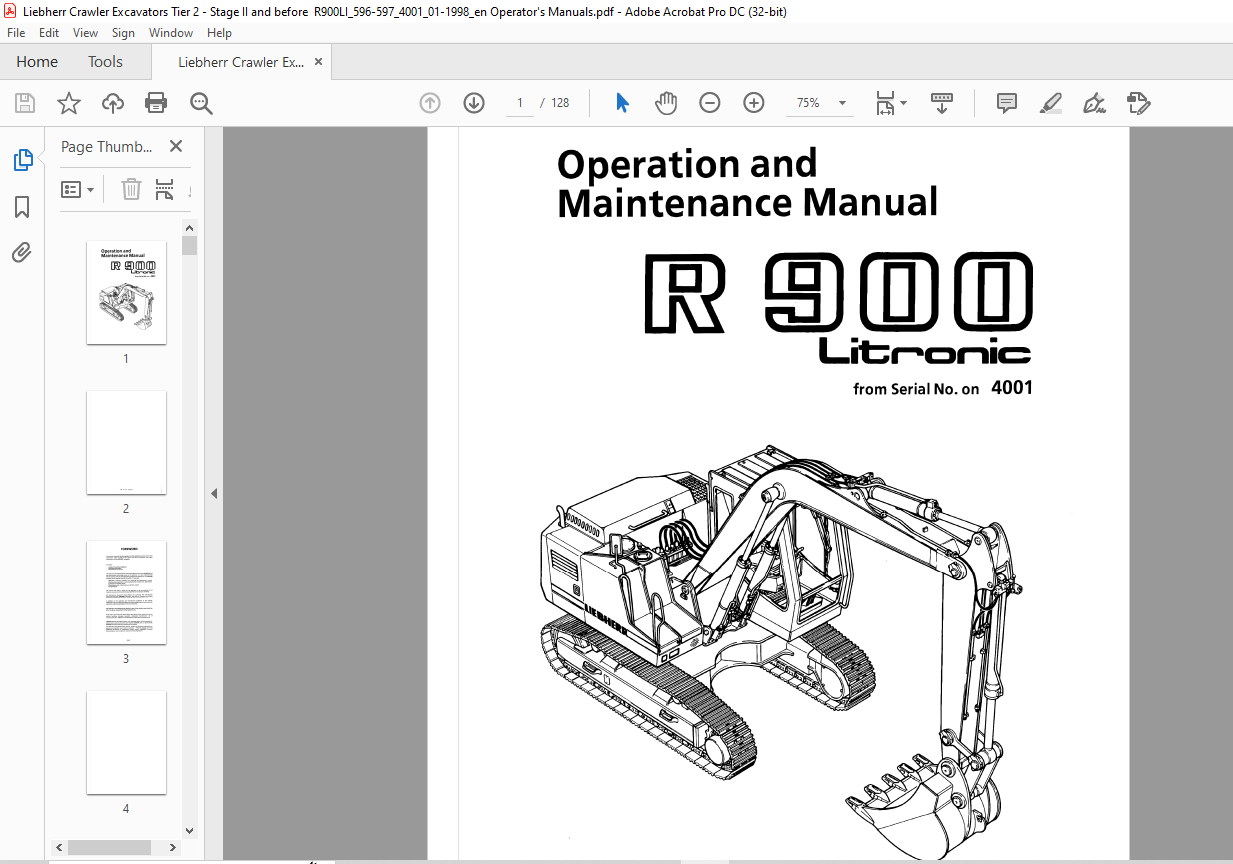Click the thumbnails horizontal scrollbar left arrow
This screenshot has height=864, width=1233.
tap(59, 847)
